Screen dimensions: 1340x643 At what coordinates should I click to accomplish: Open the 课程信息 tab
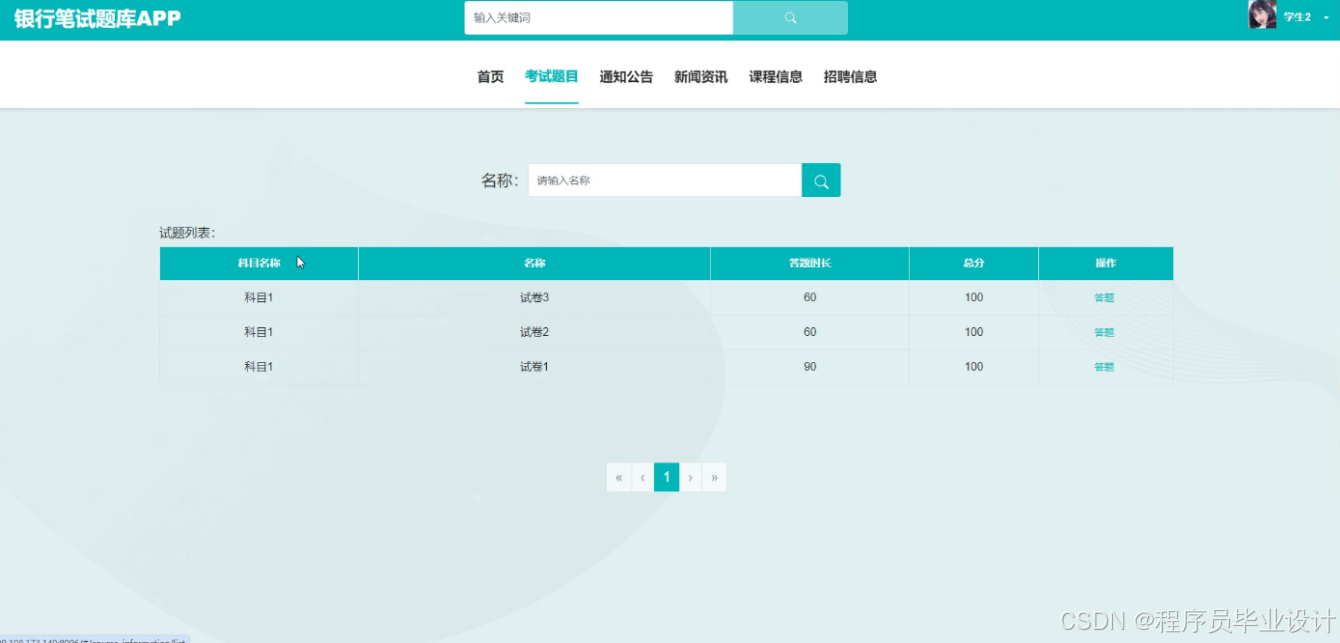(x=775, y=76)
